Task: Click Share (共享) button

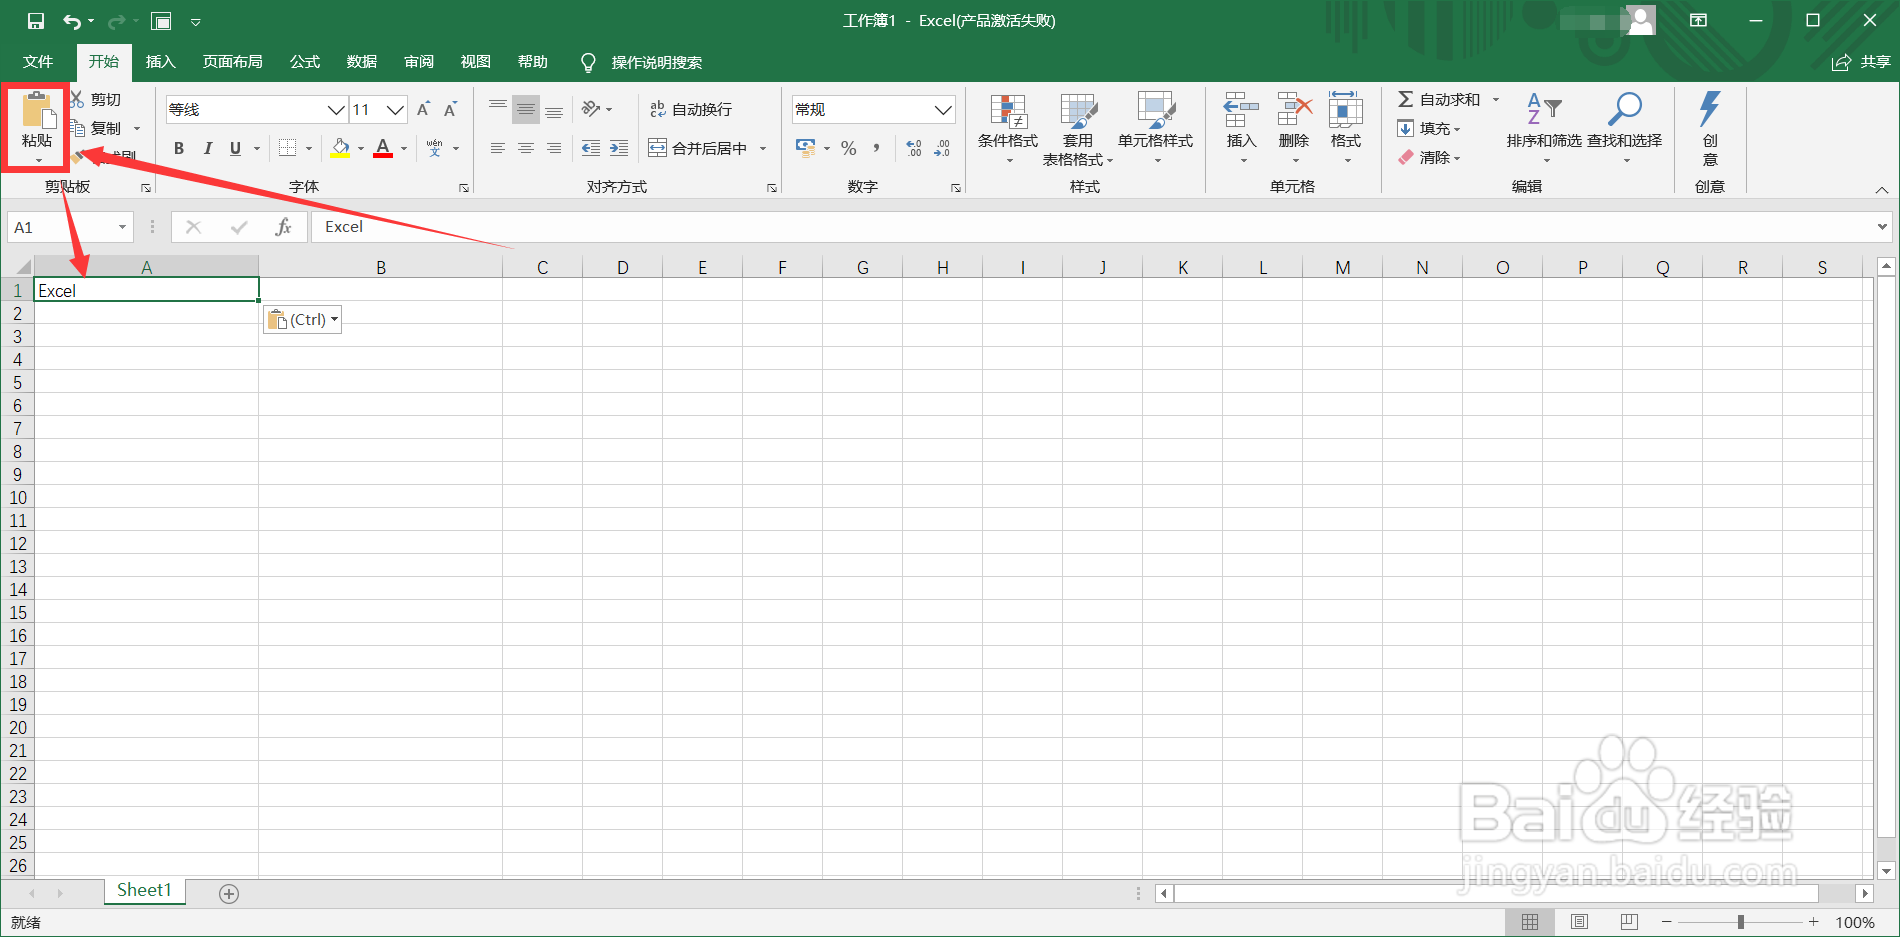Action: tap(1861, 62)
